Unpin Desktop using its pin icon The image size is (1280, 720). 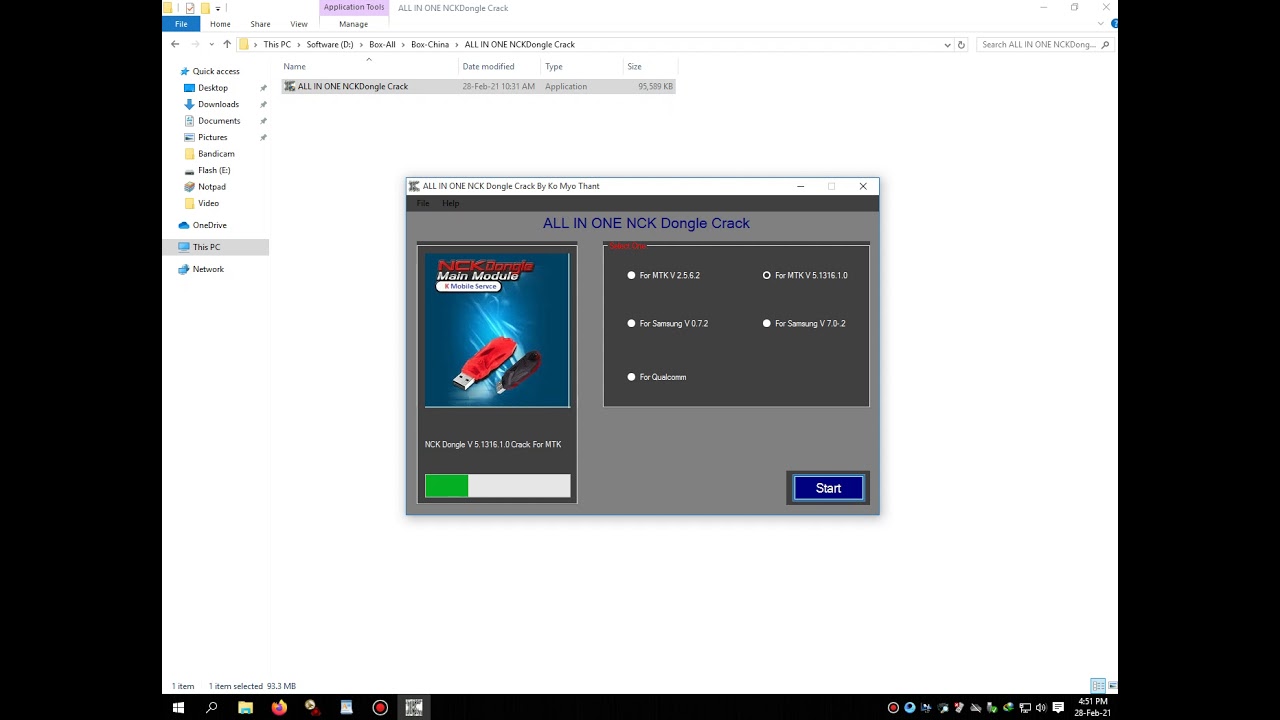[x=263, y=88]
